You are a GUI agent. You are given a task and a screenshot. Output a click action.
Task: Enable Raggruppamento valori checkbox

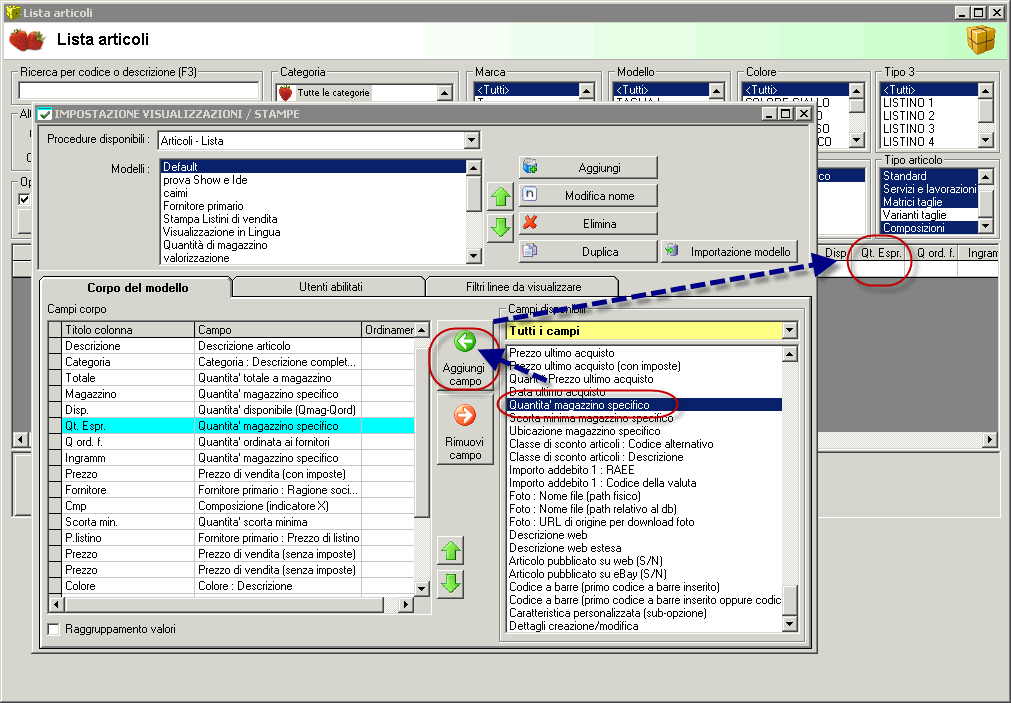pyautogui.click(x=54, y=629)
